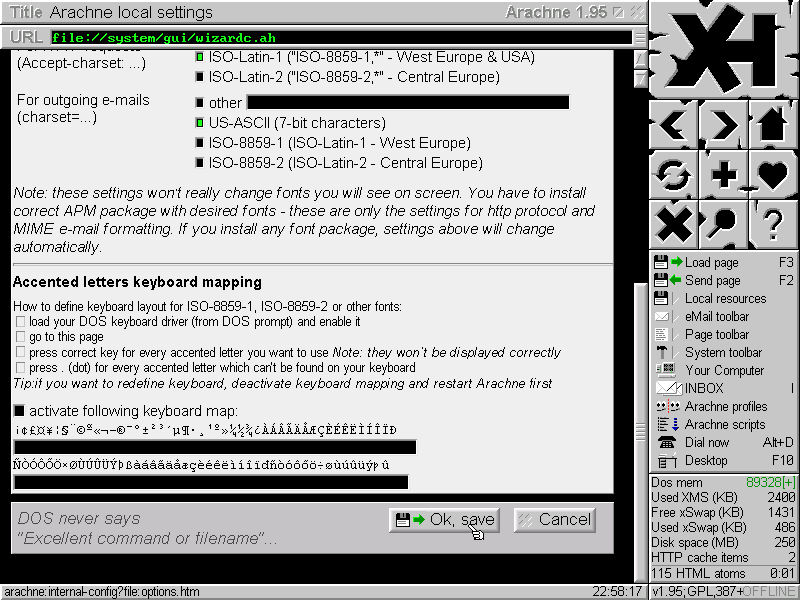Click the Arachne profiles icon

667,406
